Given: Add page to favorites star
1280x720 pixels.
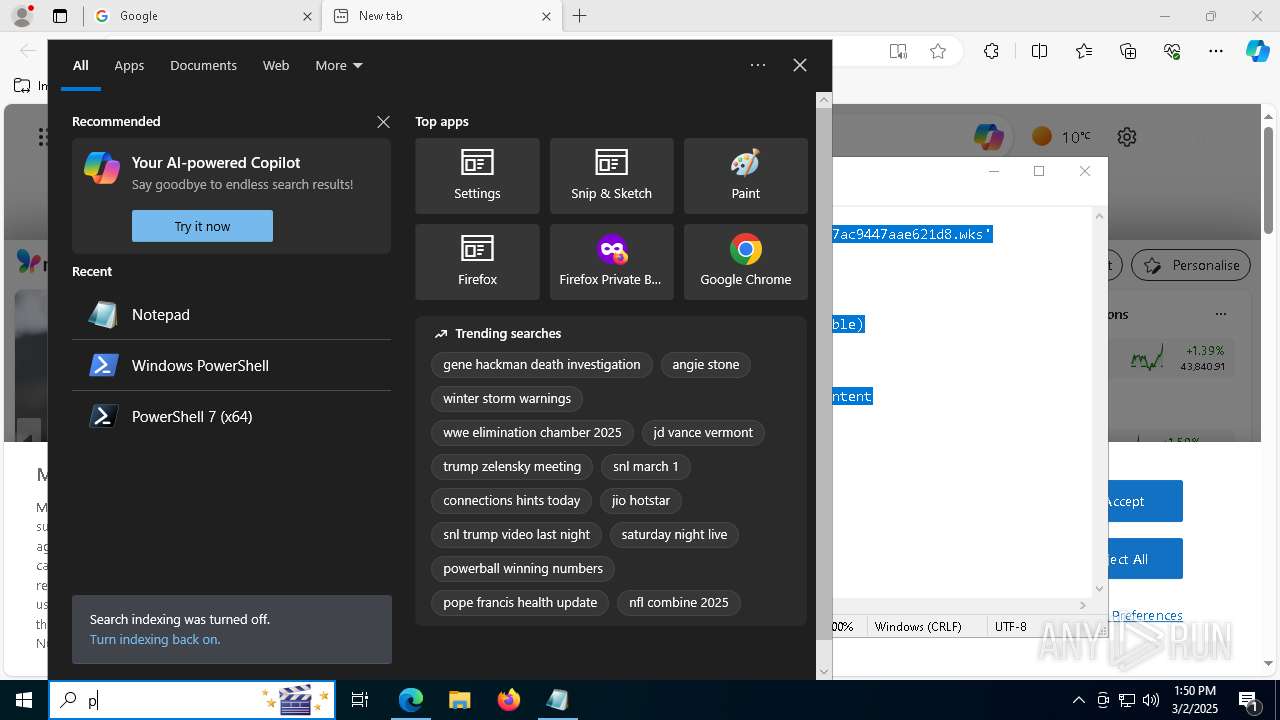Looking at the screenshot, I should (x=938, y=51).
